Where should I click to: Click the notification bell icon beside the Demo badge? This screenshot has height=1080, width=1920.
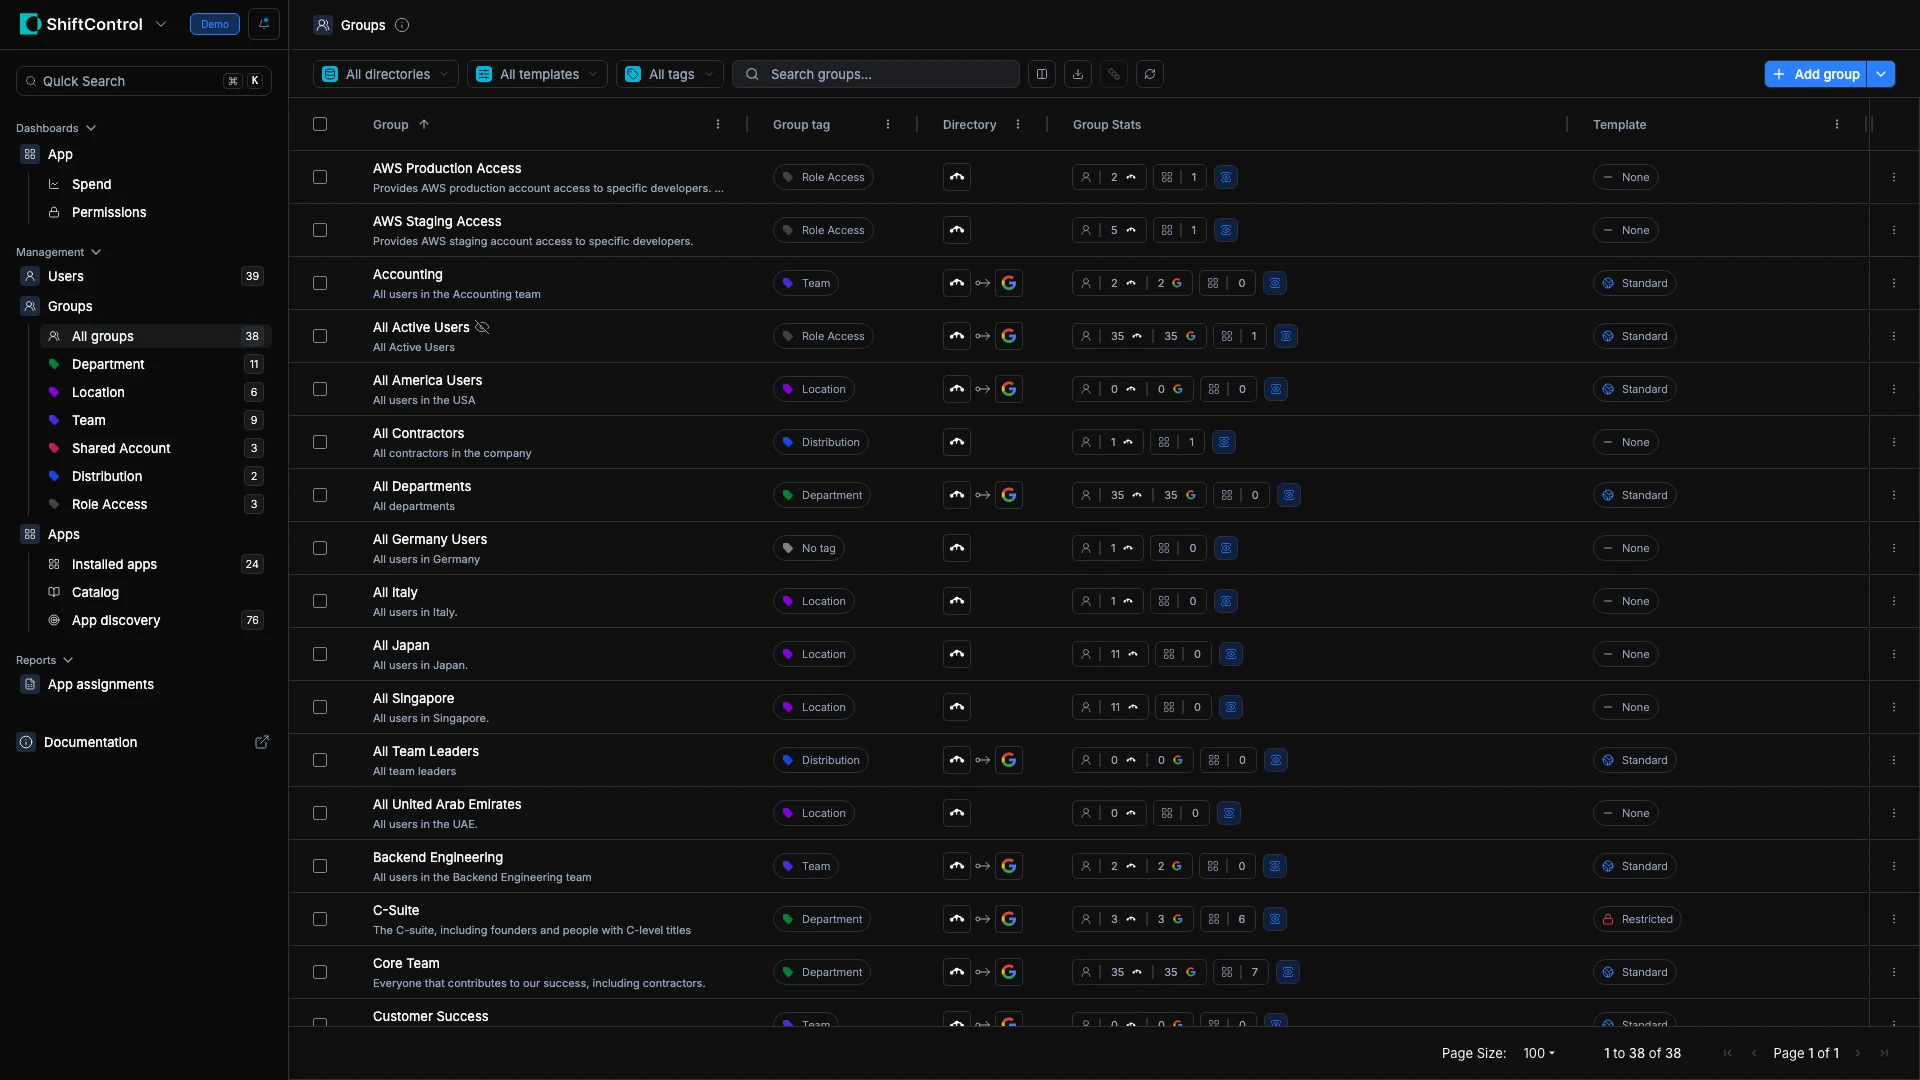264,24
